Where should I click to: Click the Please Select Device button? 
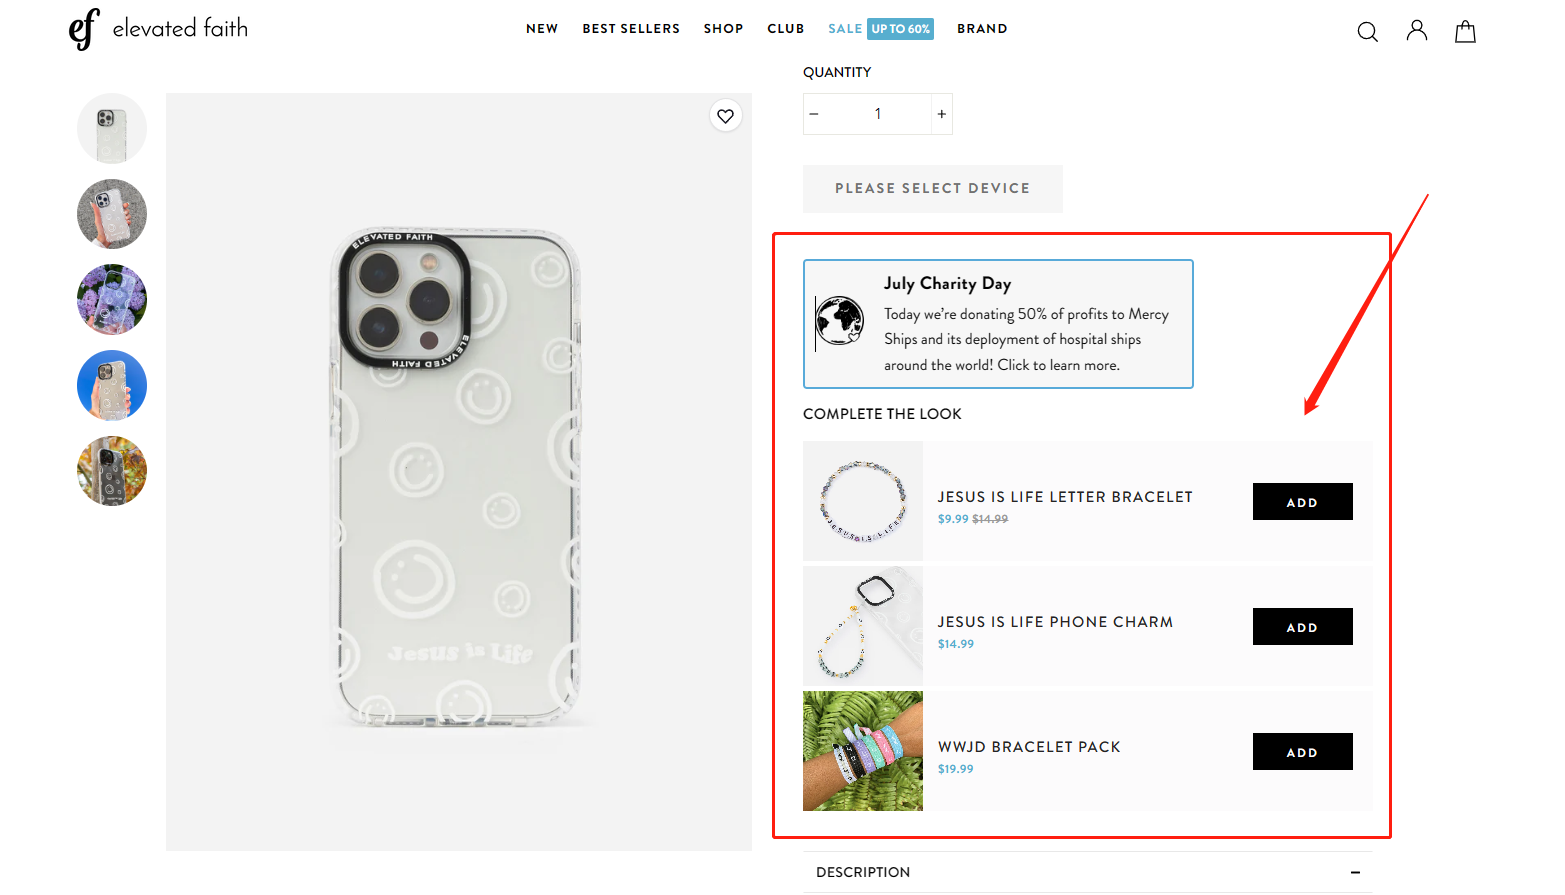[932, 188]
